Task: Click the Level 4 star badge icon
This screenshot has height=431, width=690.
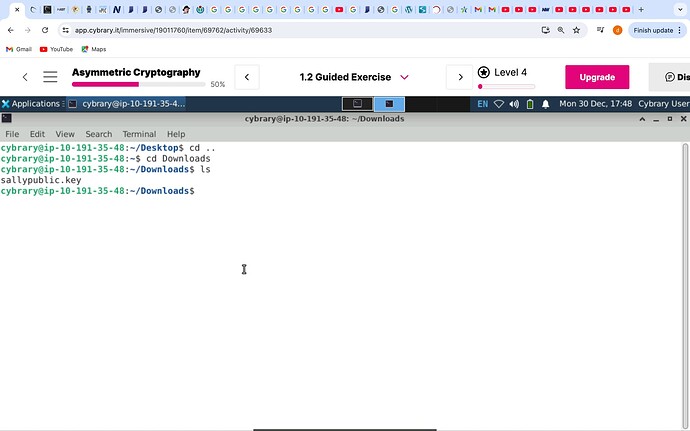Action: click(x=484, y=73)
